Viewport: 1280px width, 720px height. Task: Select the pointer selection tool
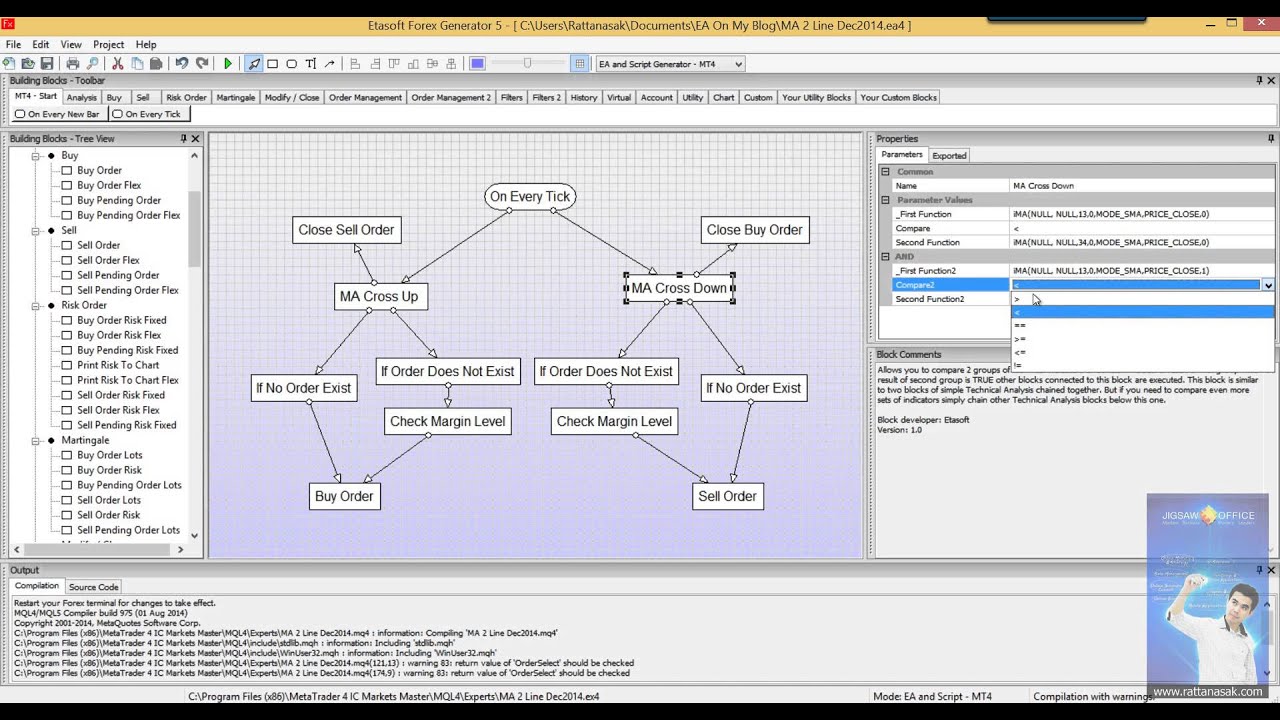(254, 64)
